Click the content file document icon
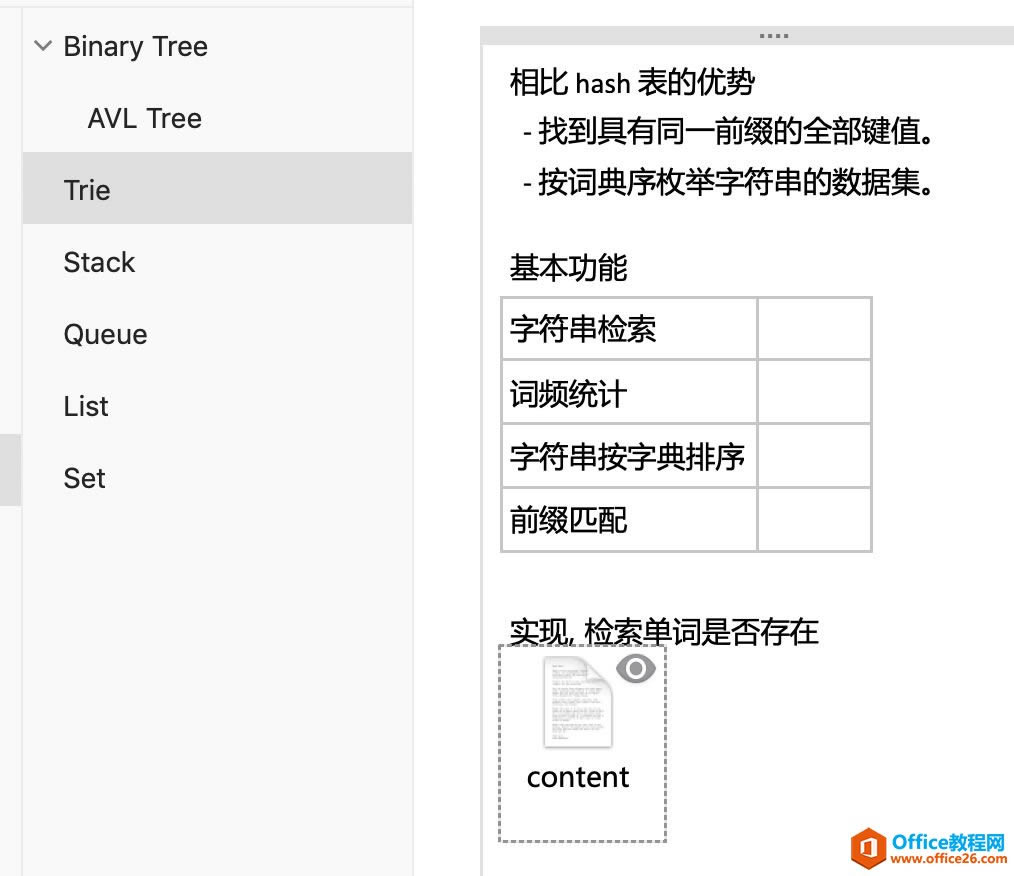 (x=577, y=702)
